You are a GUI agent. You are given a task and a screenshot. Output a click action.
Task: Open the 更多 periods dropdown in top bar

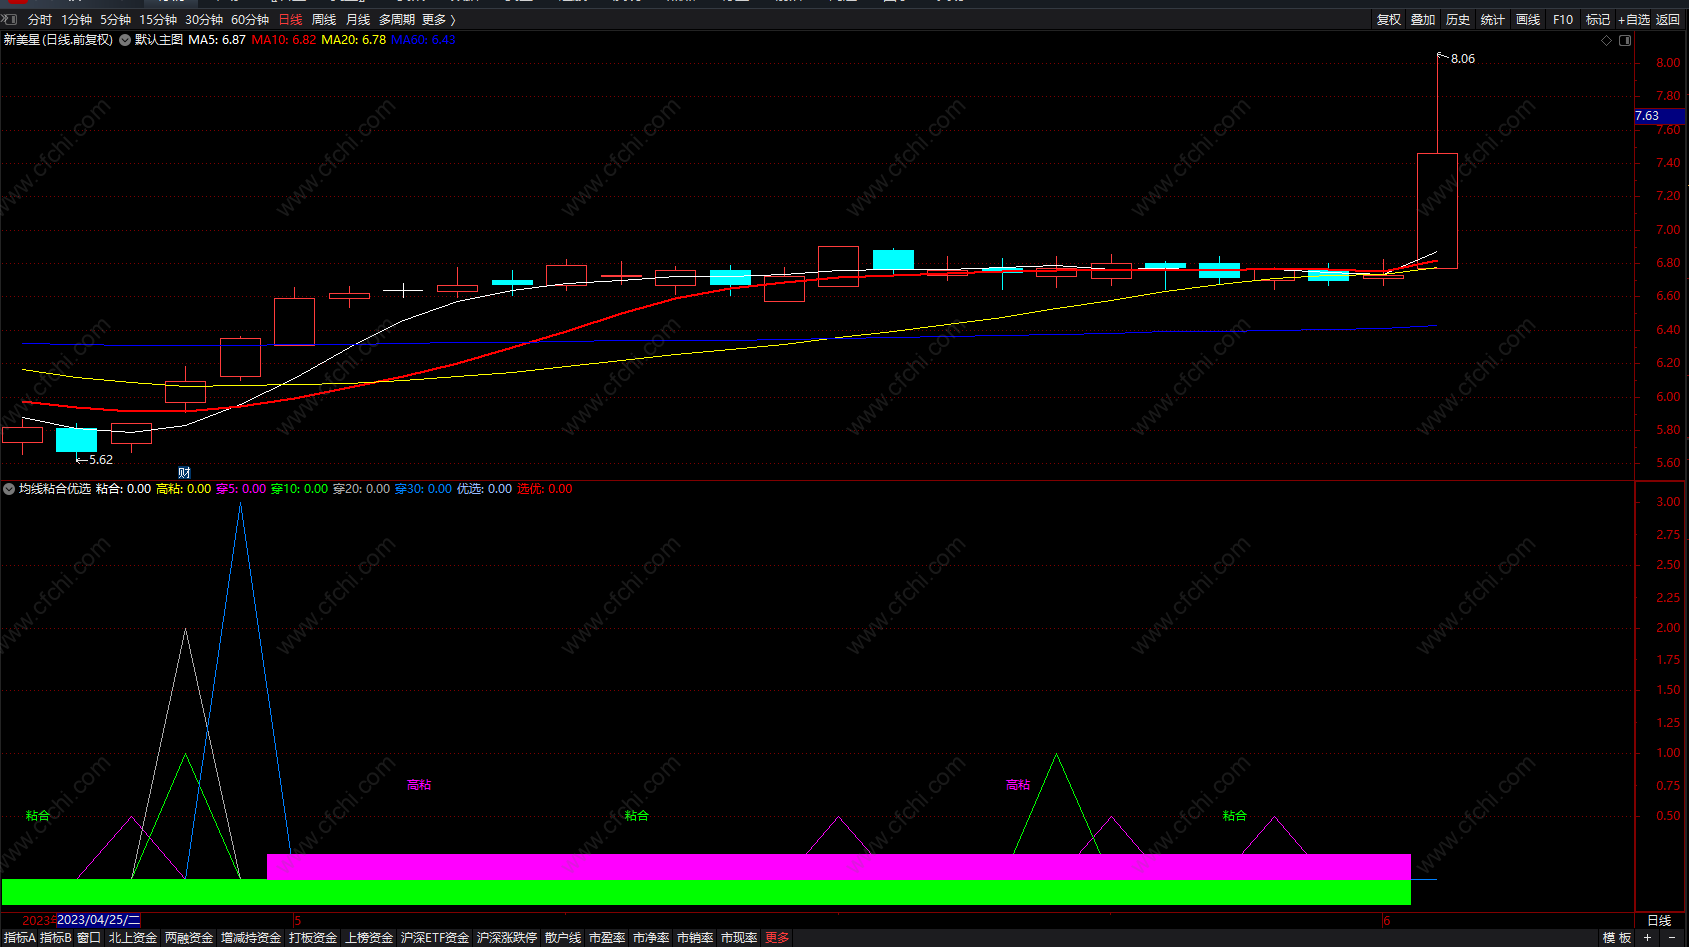click(438, 20)
